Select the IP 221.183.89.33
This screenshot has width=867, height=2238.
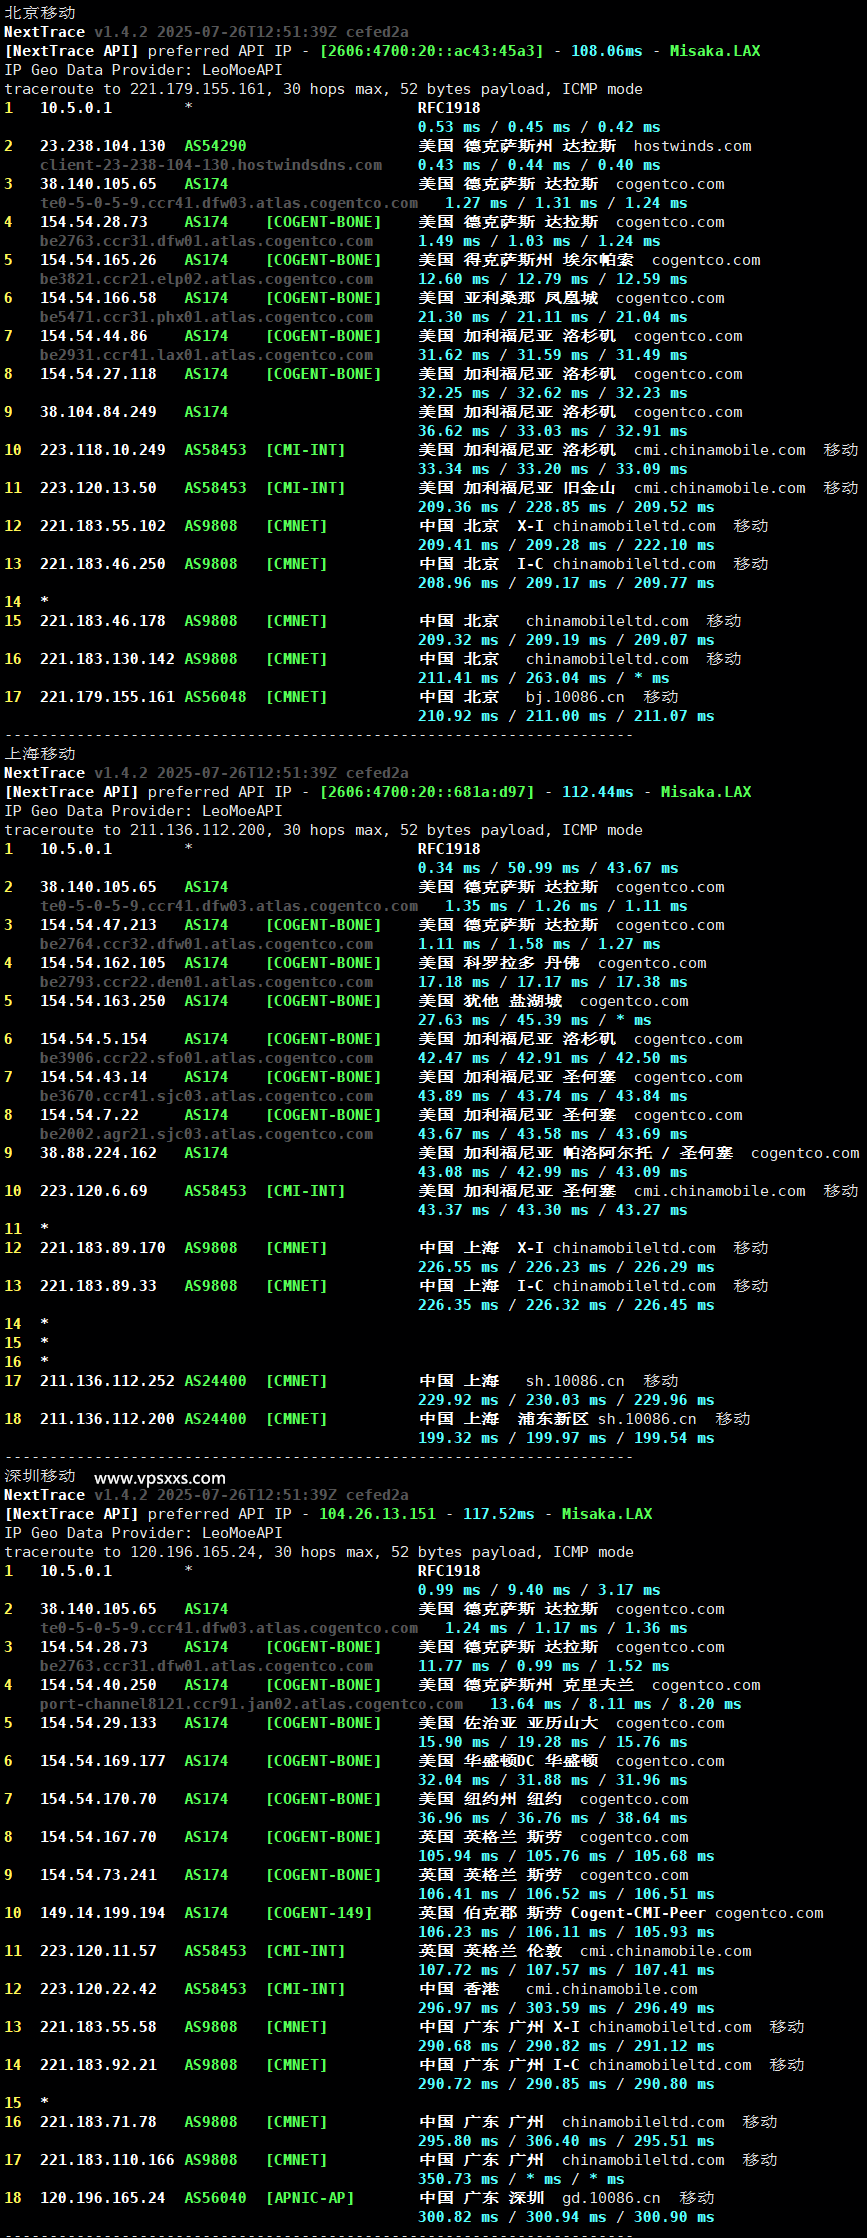(98, 1286)
